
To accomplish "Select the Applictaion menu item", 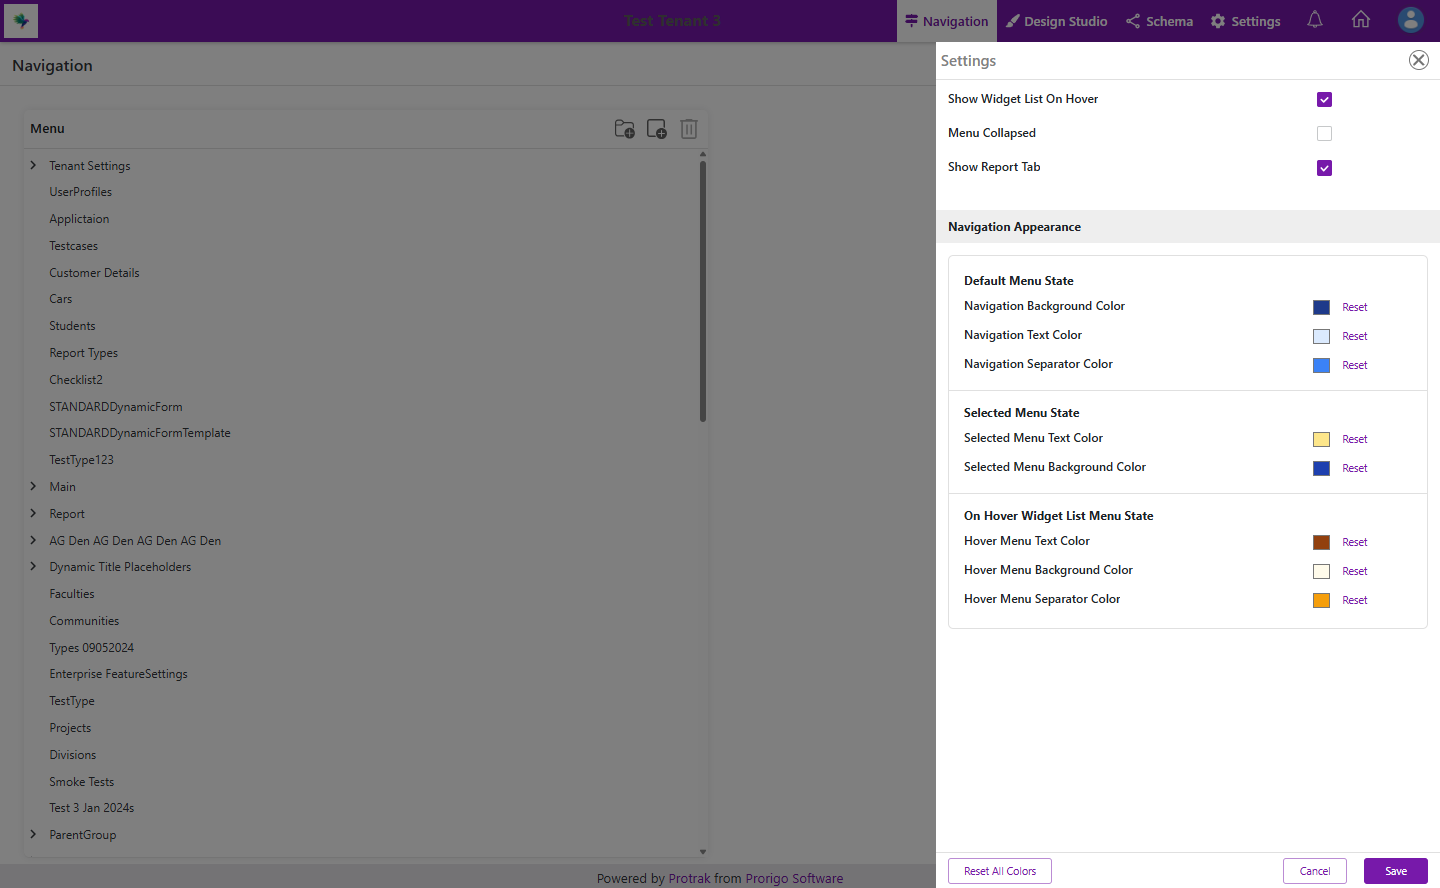I will [x=79, y=219].
